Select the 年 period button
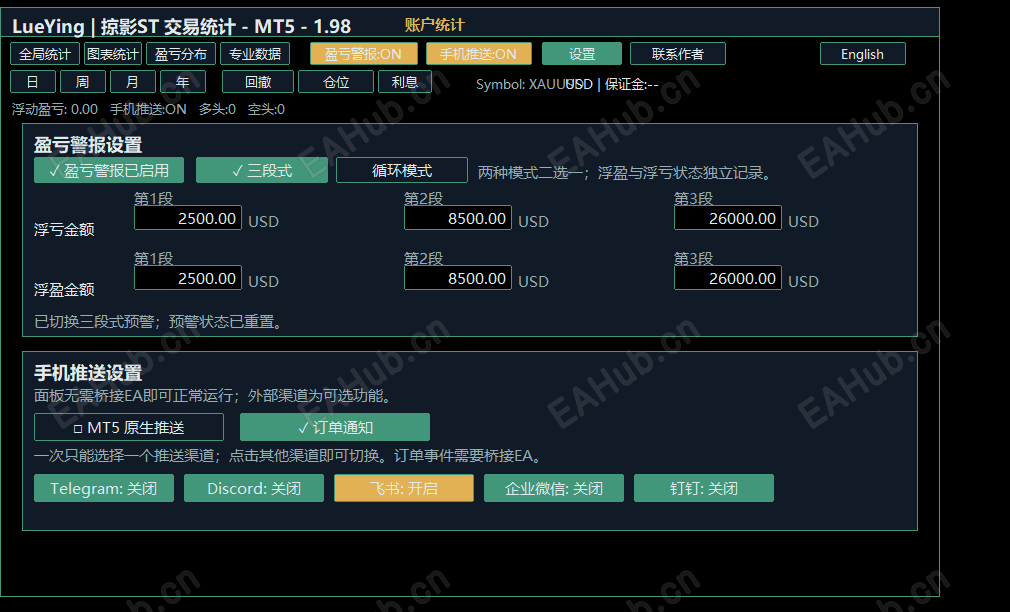This screenshot has width=1010, height=612. [183, 82]
